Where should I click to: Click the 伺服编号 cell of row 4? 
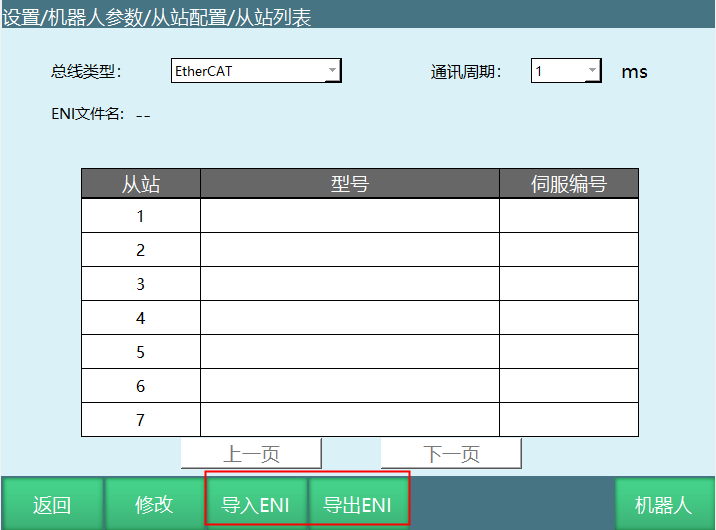568,318
